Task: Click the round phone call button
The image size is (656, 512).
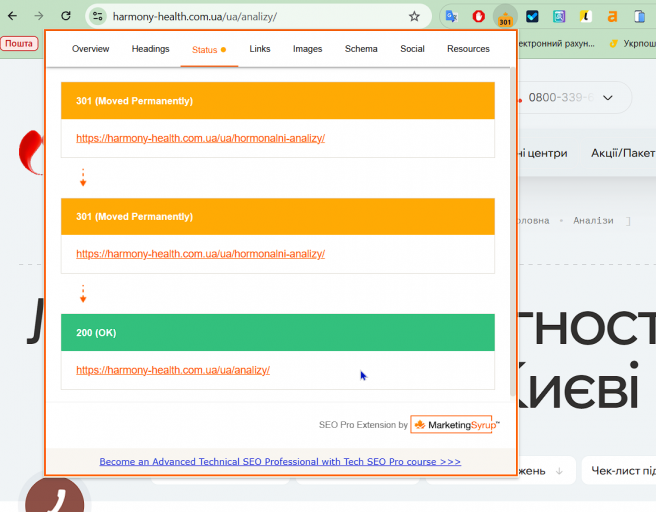Action: click(x=54, y=498)
